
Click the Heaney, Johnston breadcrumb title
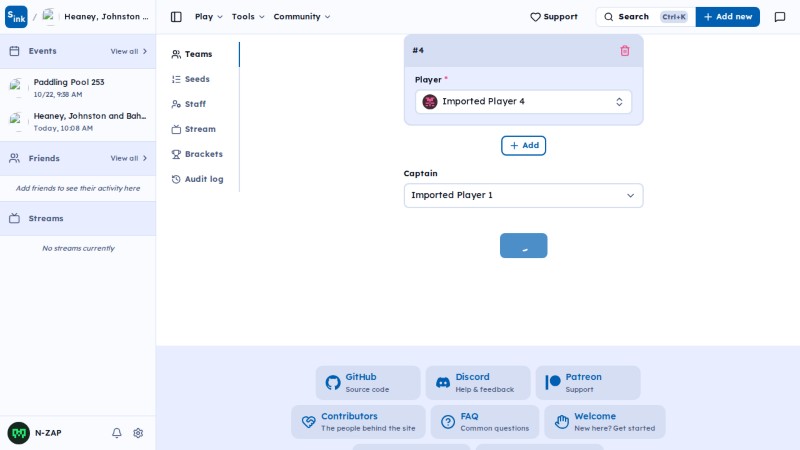pyautogui.click(x=107, y=17)
